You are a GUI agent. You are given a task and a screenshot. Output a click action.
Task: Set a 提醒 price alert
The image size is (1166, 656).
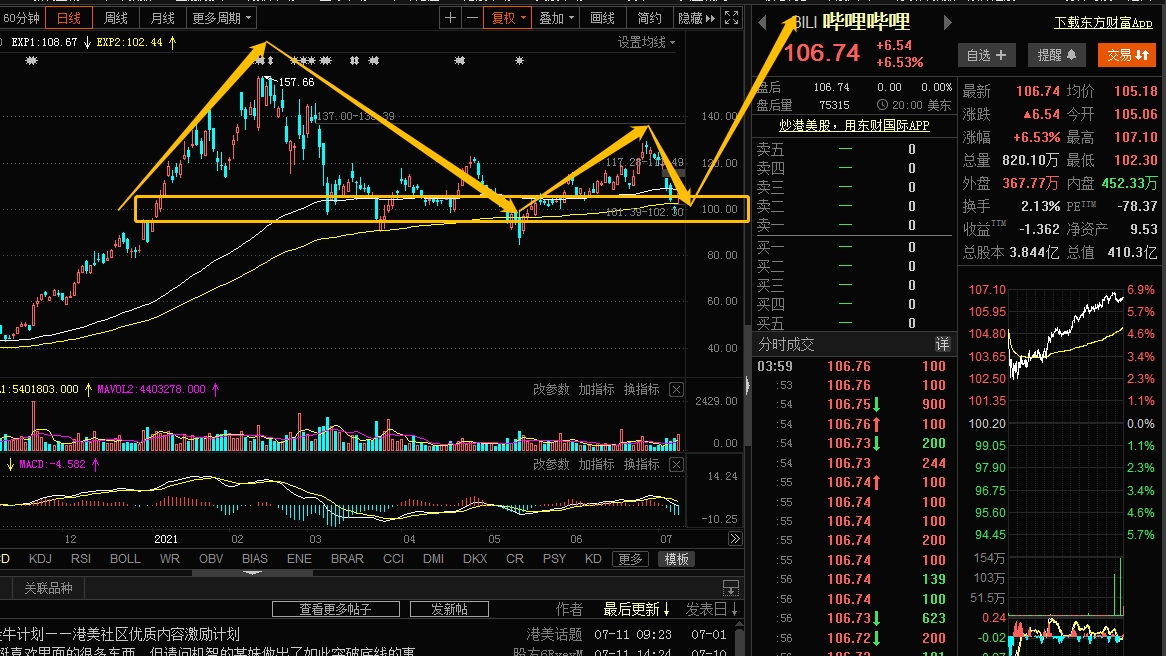[x=1057, y=55]
